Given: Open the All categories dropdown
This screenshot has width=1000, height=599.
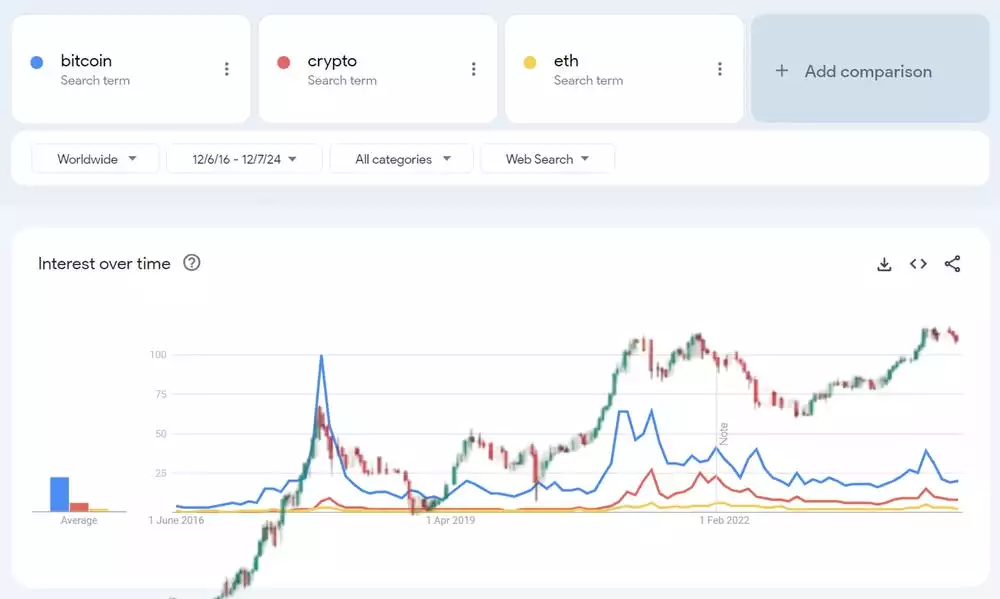Looking at the screenshot, I should [401, 158].
